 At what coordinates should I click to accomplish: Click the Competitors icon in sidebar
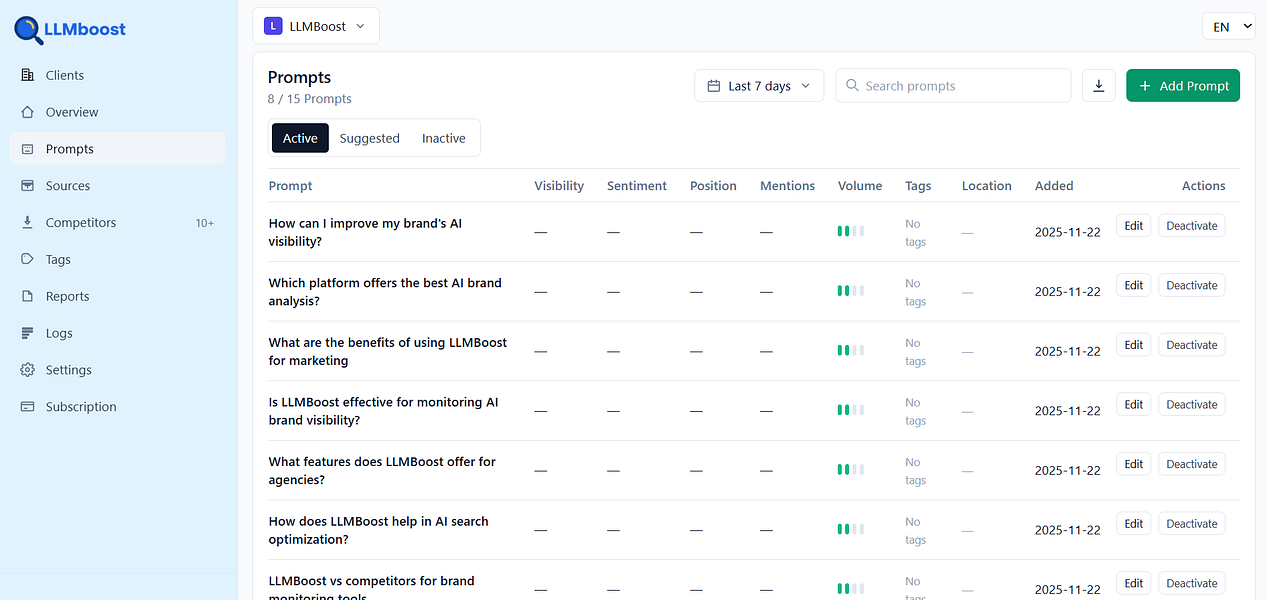tap(27, 223)
